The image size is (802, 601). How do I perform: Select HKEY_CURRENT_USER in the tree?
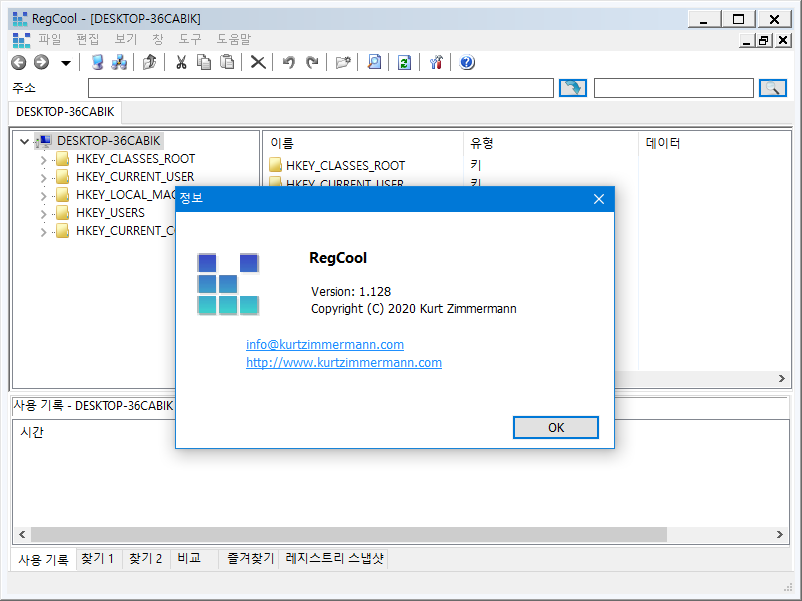coord(135,176)
